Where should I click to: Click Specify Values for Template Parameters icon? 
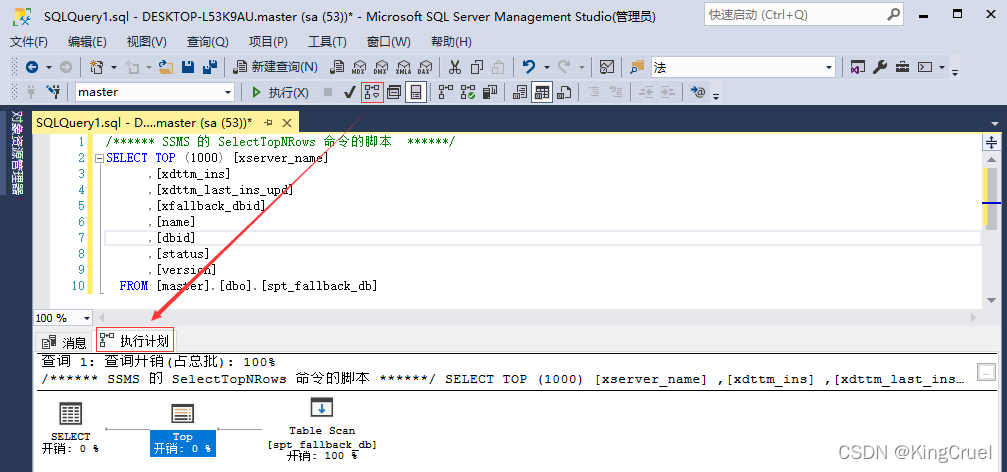click(697, 92)
